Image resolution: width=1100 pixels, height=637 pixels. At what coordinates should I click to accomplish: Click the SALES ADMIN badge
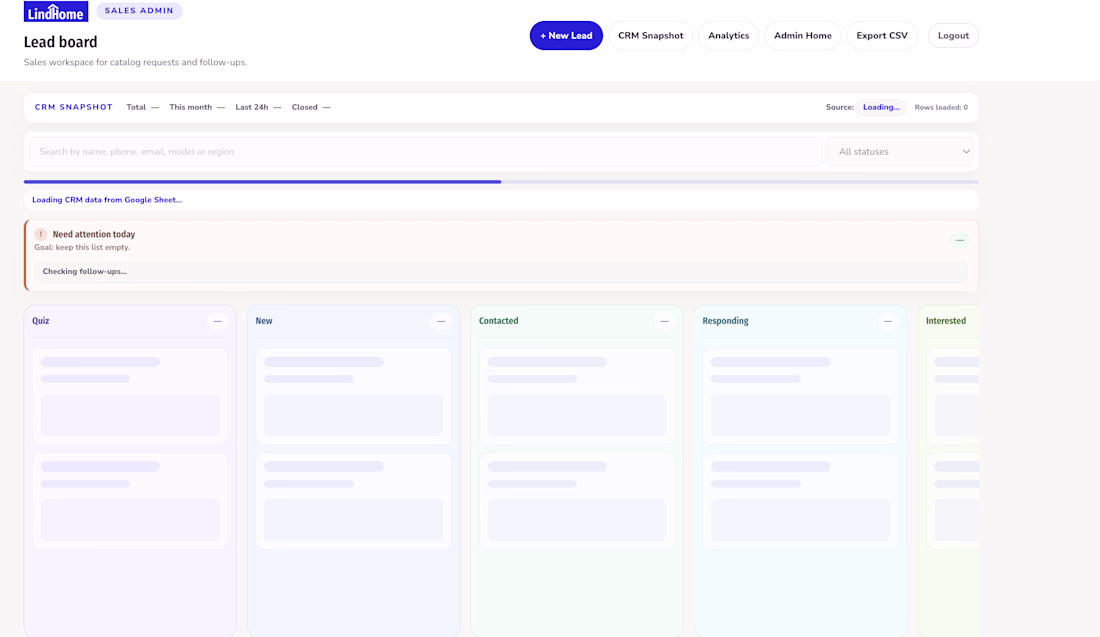pos(139,11)
